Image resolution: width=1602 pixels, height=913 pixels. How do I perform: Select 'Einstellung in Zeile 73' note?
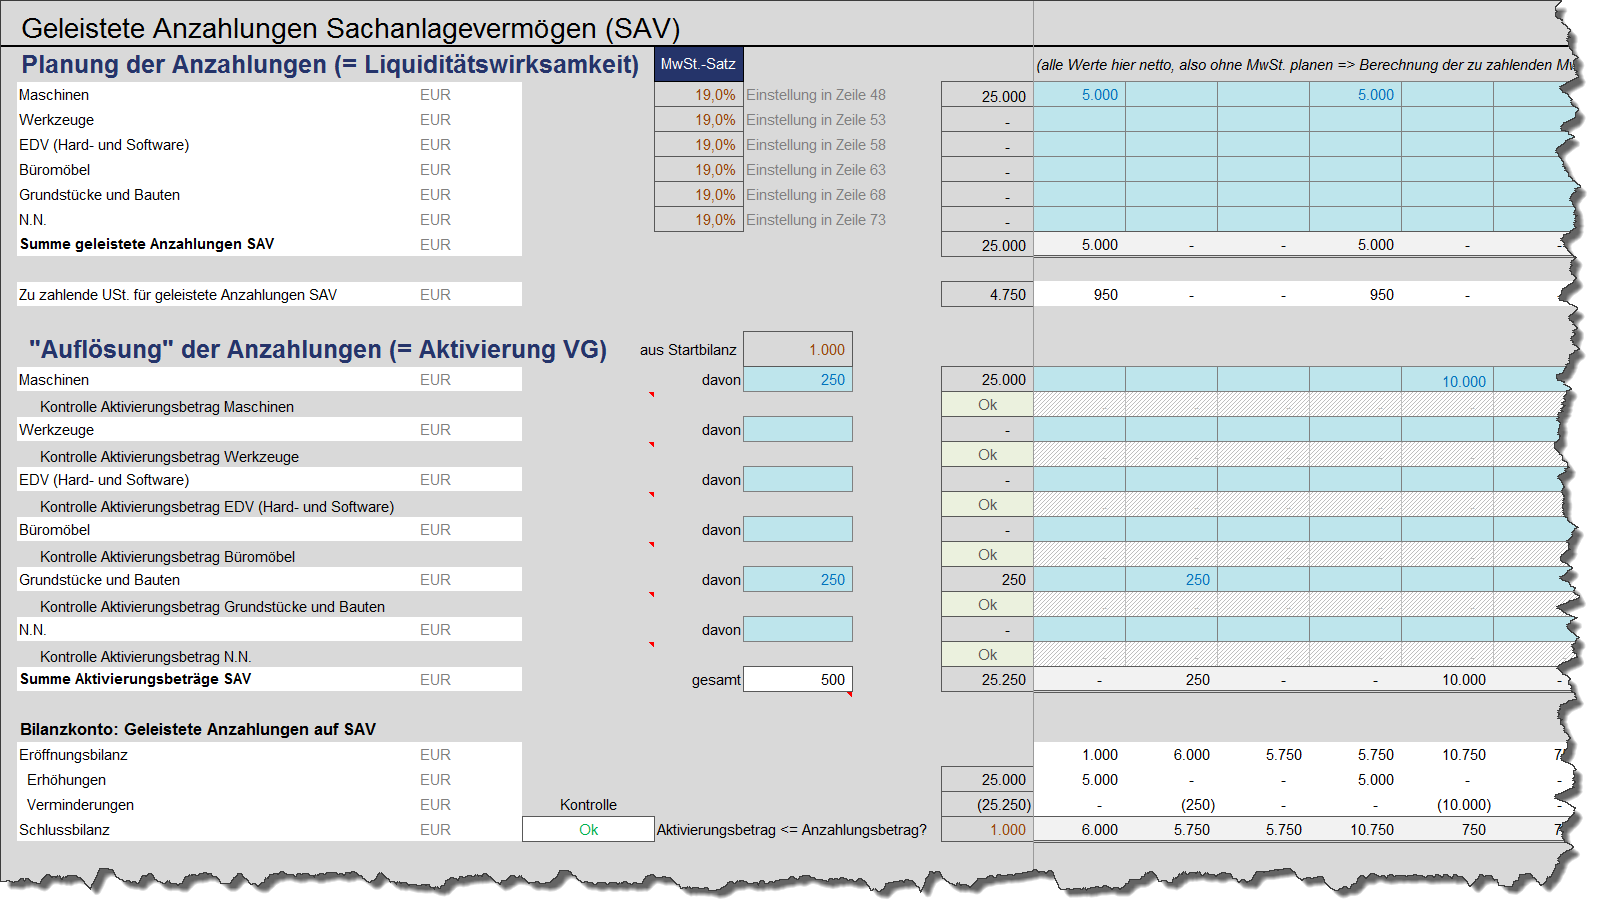tap(816, 220)
